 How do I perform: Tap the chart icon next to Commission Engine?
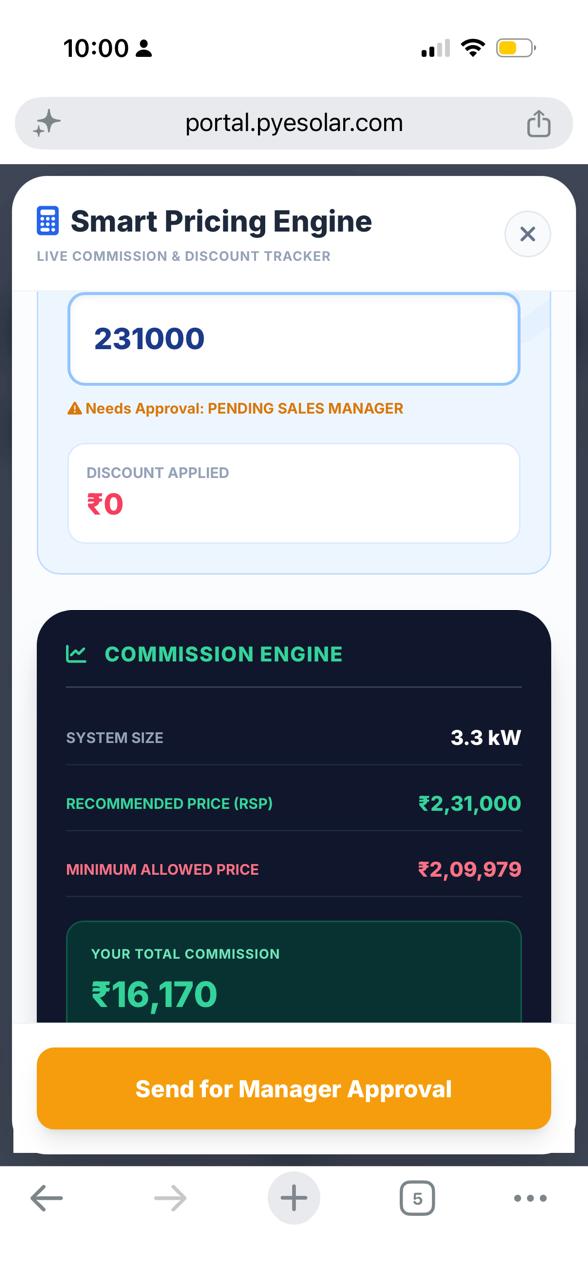point(77,654)
